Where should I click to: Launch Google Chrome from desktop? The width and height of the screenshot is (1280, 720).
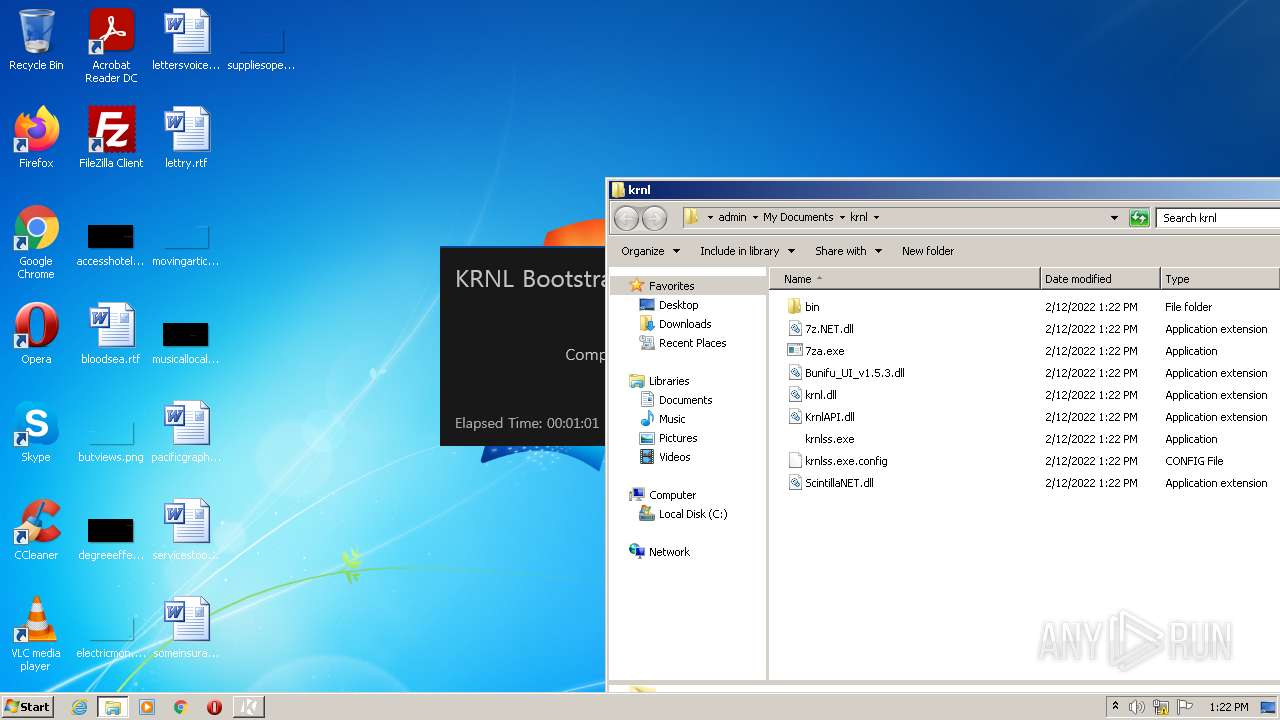(x=36, y=242)
